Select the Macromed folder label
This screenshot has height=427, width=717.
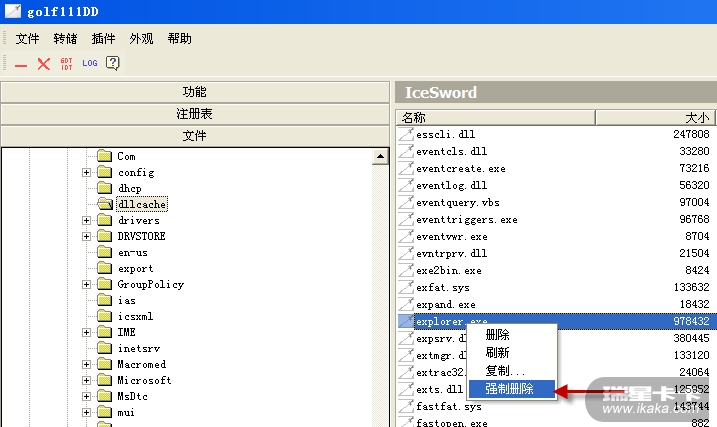(x=142, y=364)
